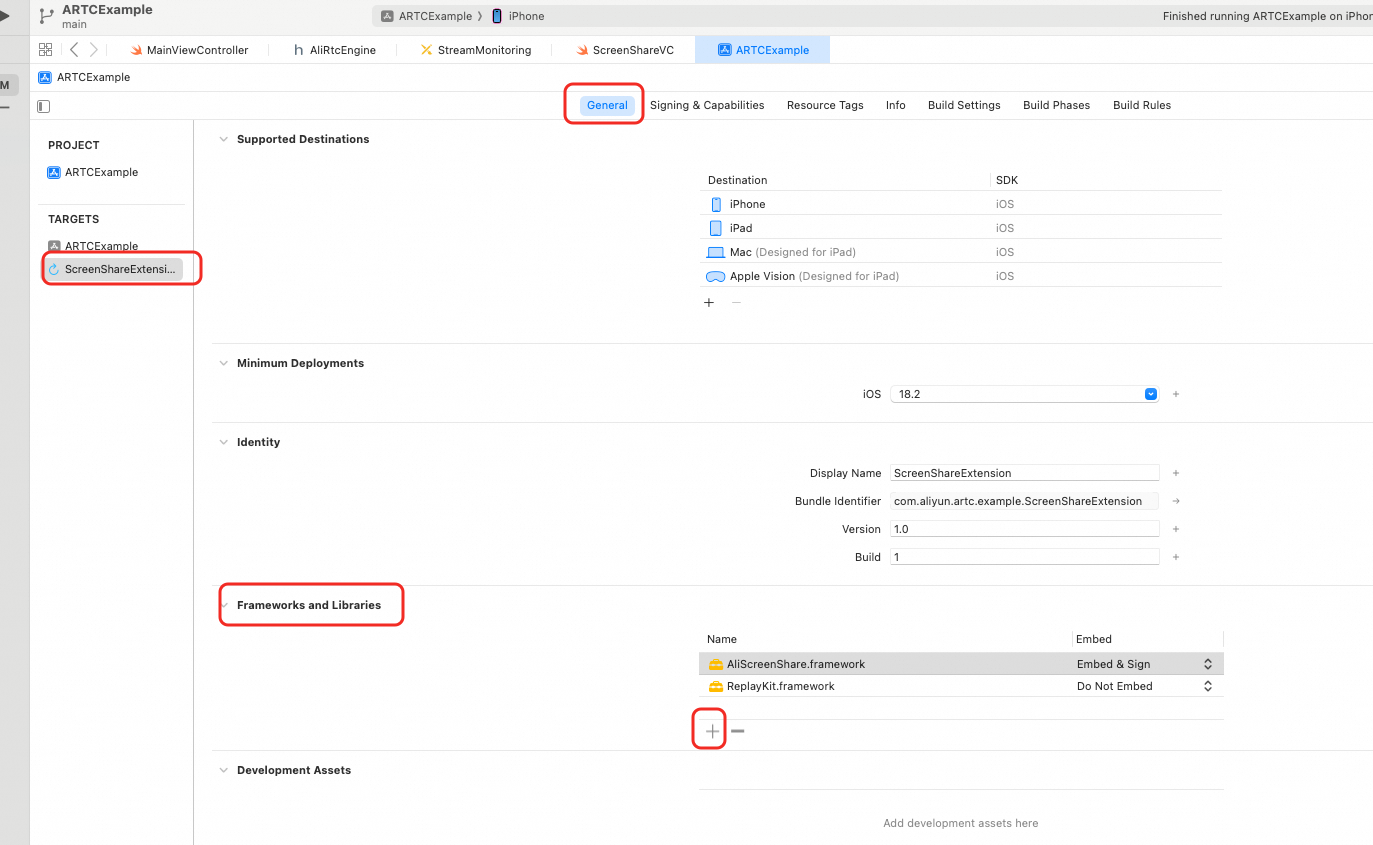
Task: Click the ReplayKit.framework toolbox icon
Action: [716, 686]
